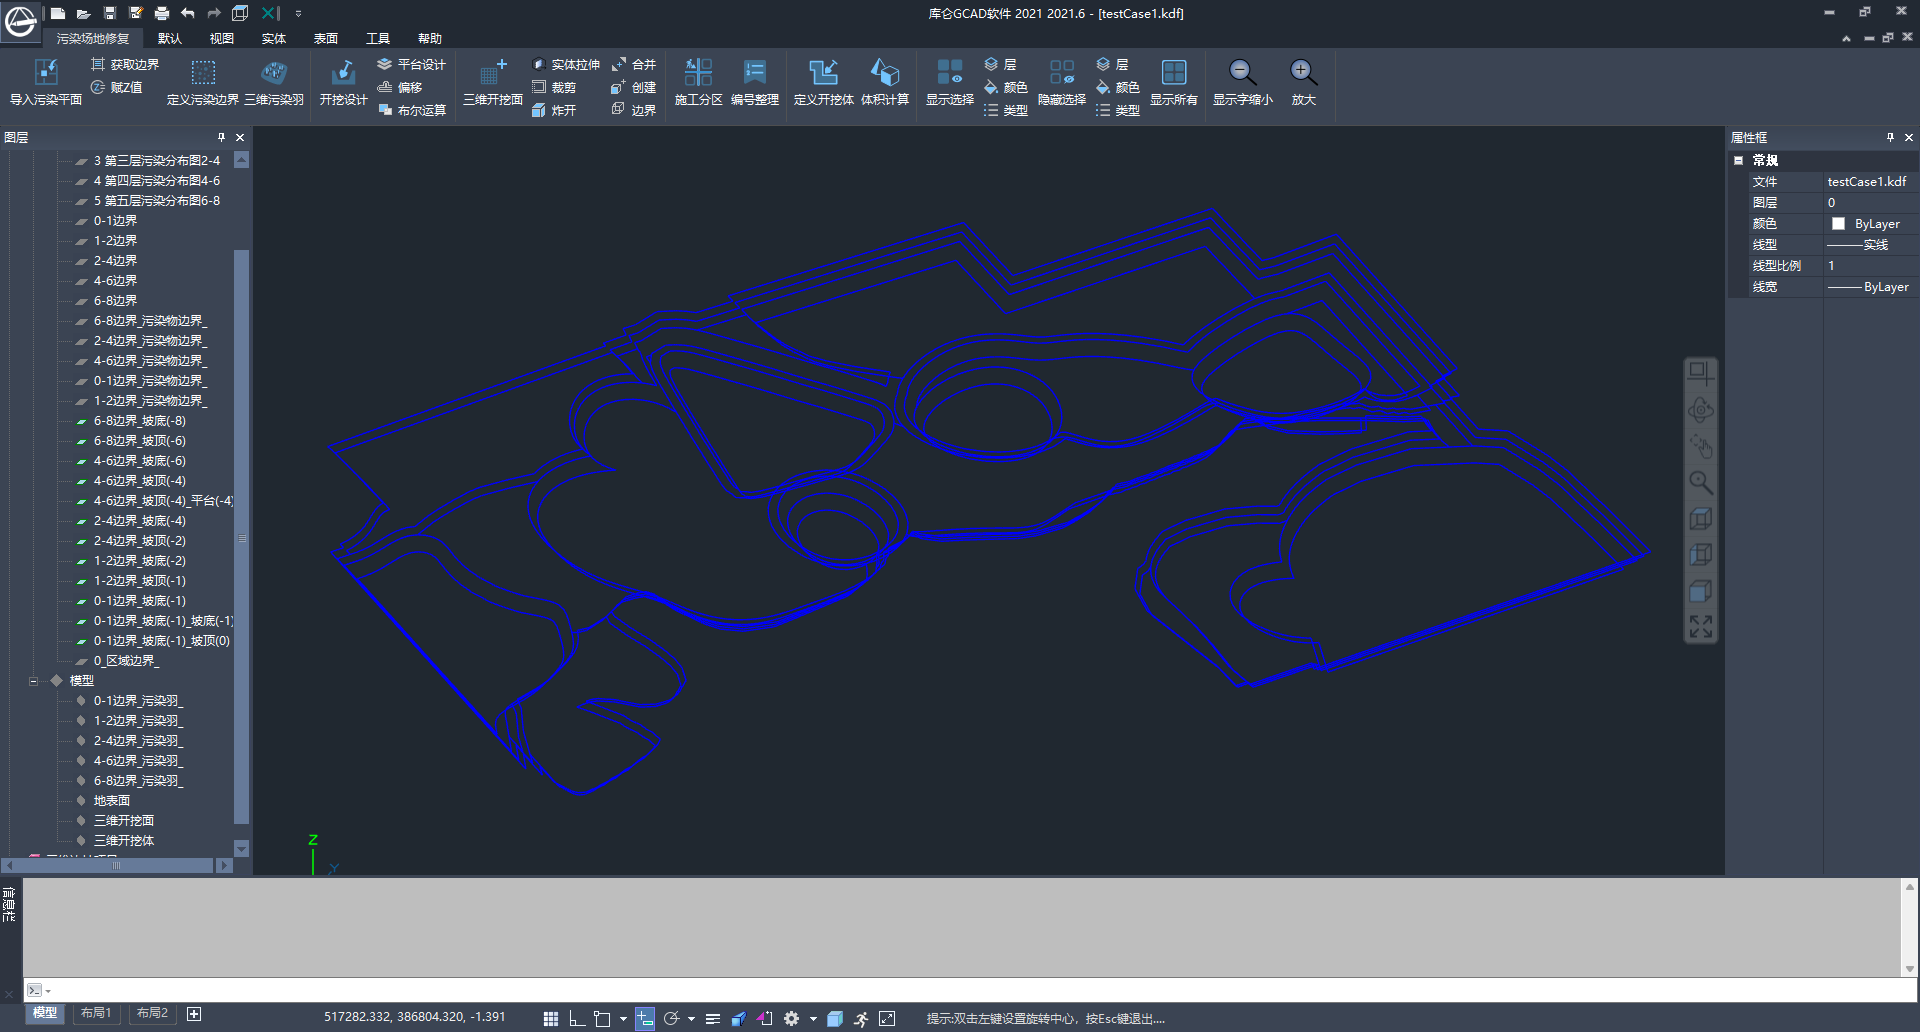Click the 放大 zoom-in magnifier icon

1303,72
